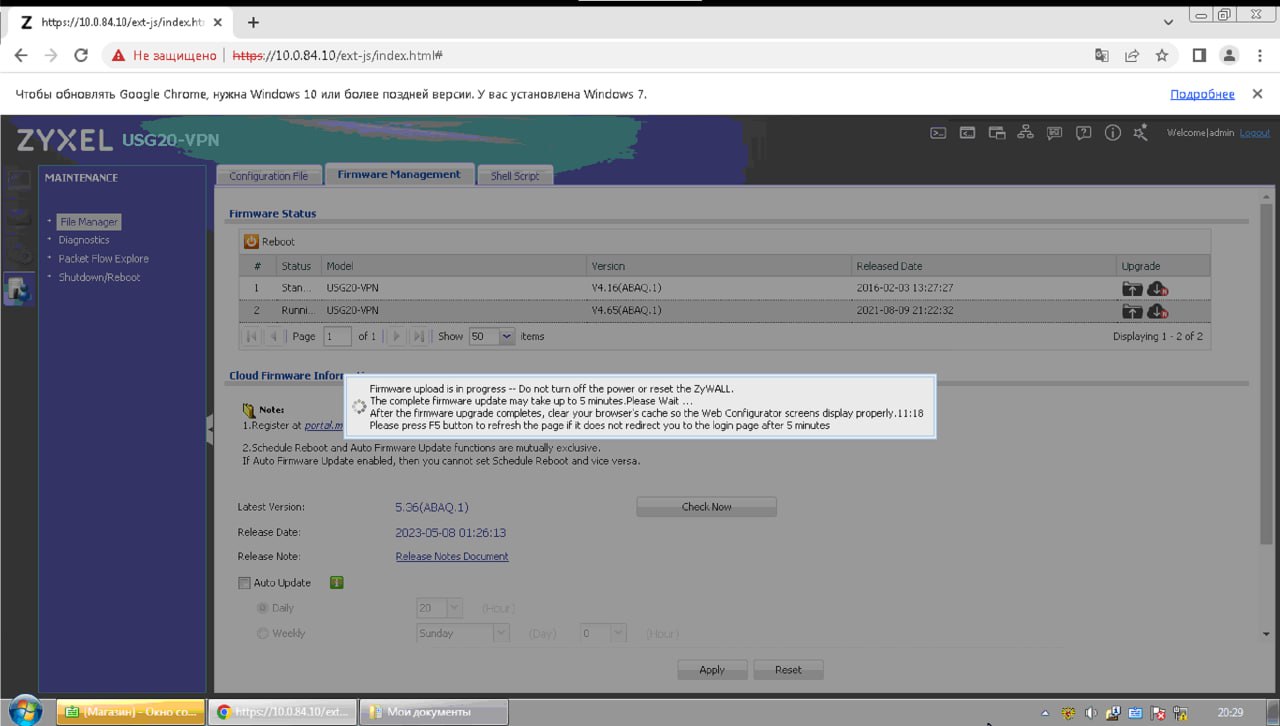Launch the setup wizard wand icon

(1141, 132)
